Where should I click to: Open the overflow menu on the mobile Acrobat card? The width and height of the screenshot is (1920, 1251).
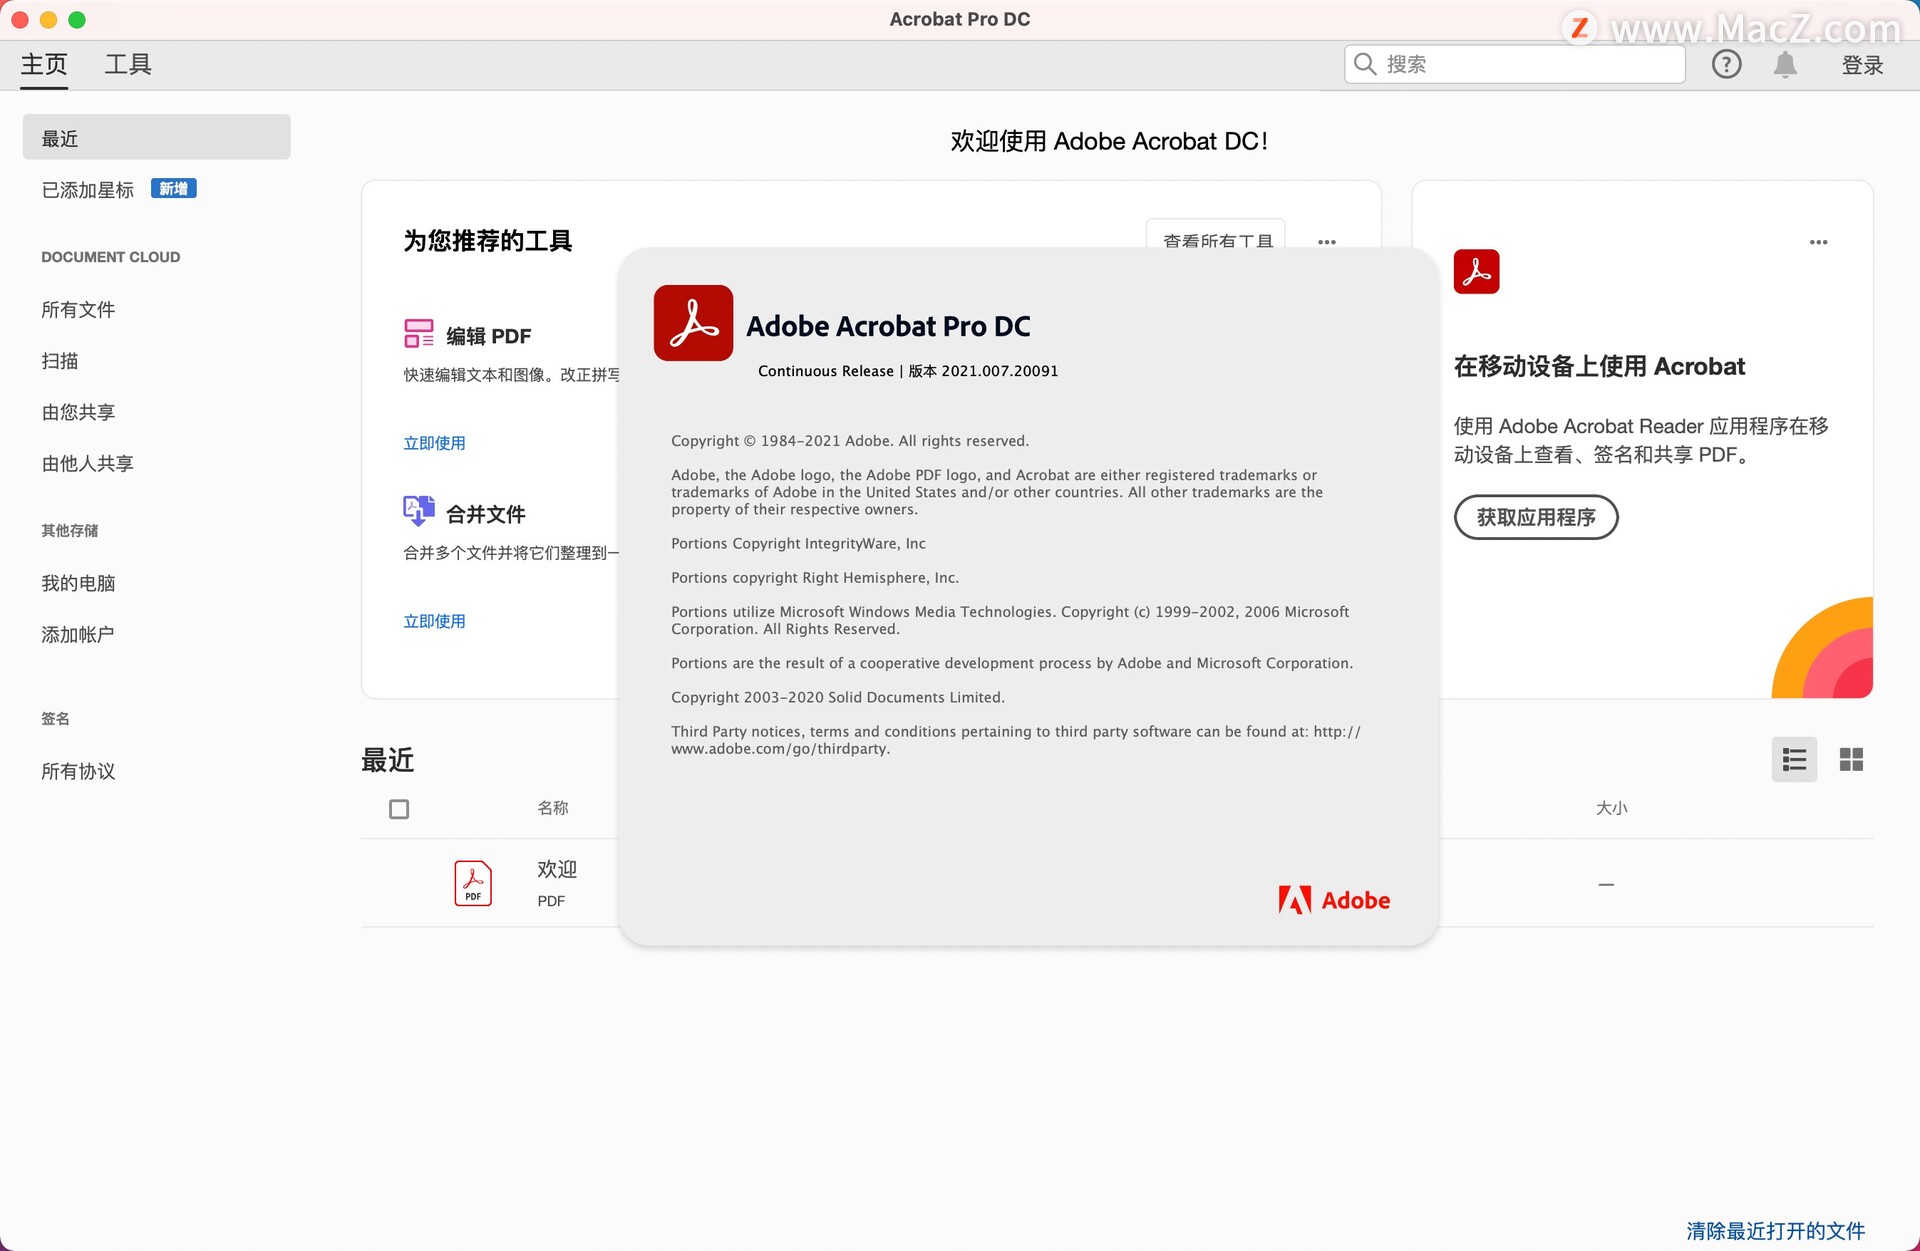click(x=1819, y=241)
